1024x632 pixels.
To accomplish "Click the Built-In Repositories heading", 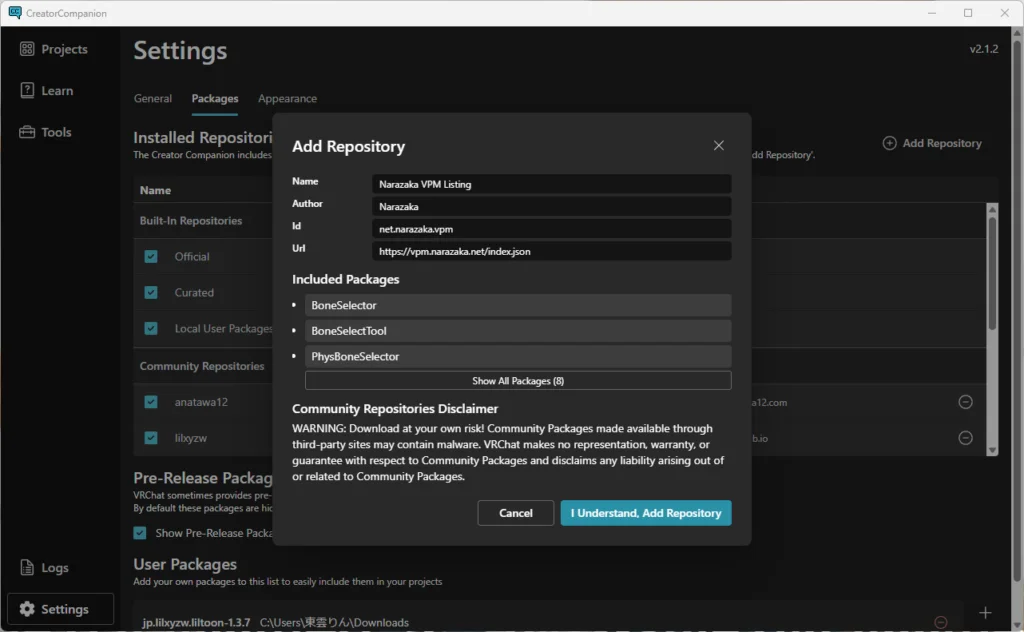I will (191, 221).
